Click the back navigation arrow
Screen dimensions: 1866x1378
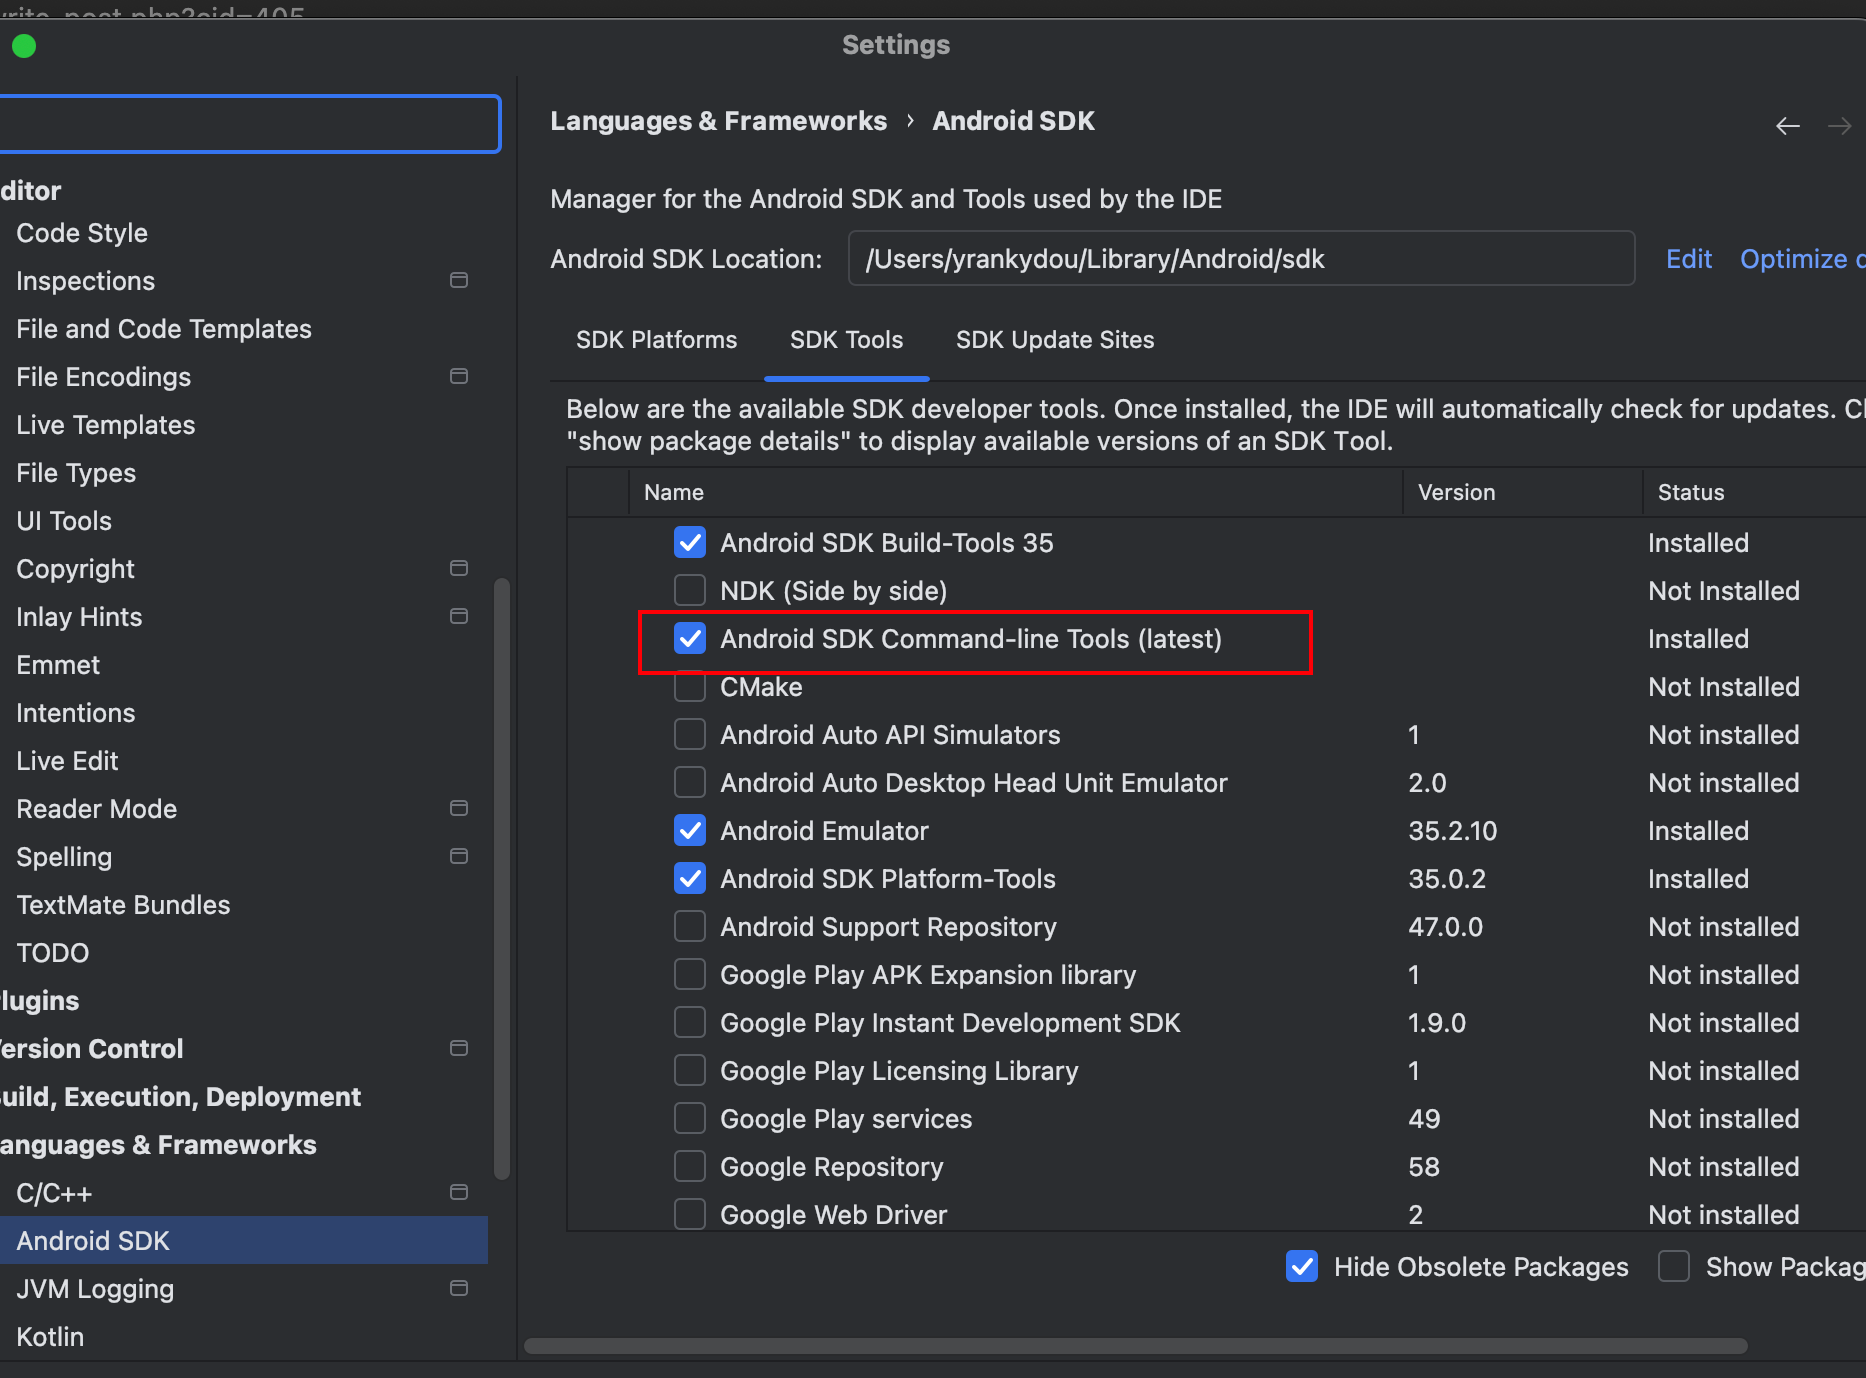(1788, 126)
